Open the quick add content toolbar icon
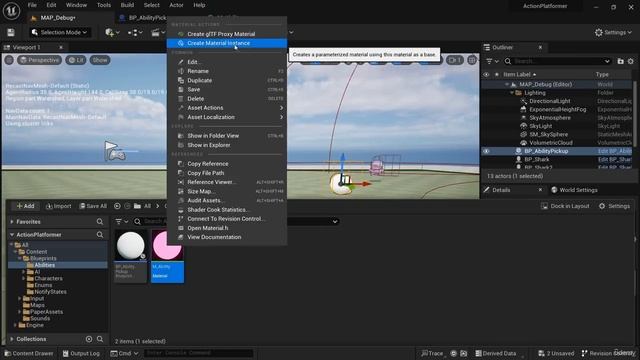This screenshot has height=360, width=640. 109,33
